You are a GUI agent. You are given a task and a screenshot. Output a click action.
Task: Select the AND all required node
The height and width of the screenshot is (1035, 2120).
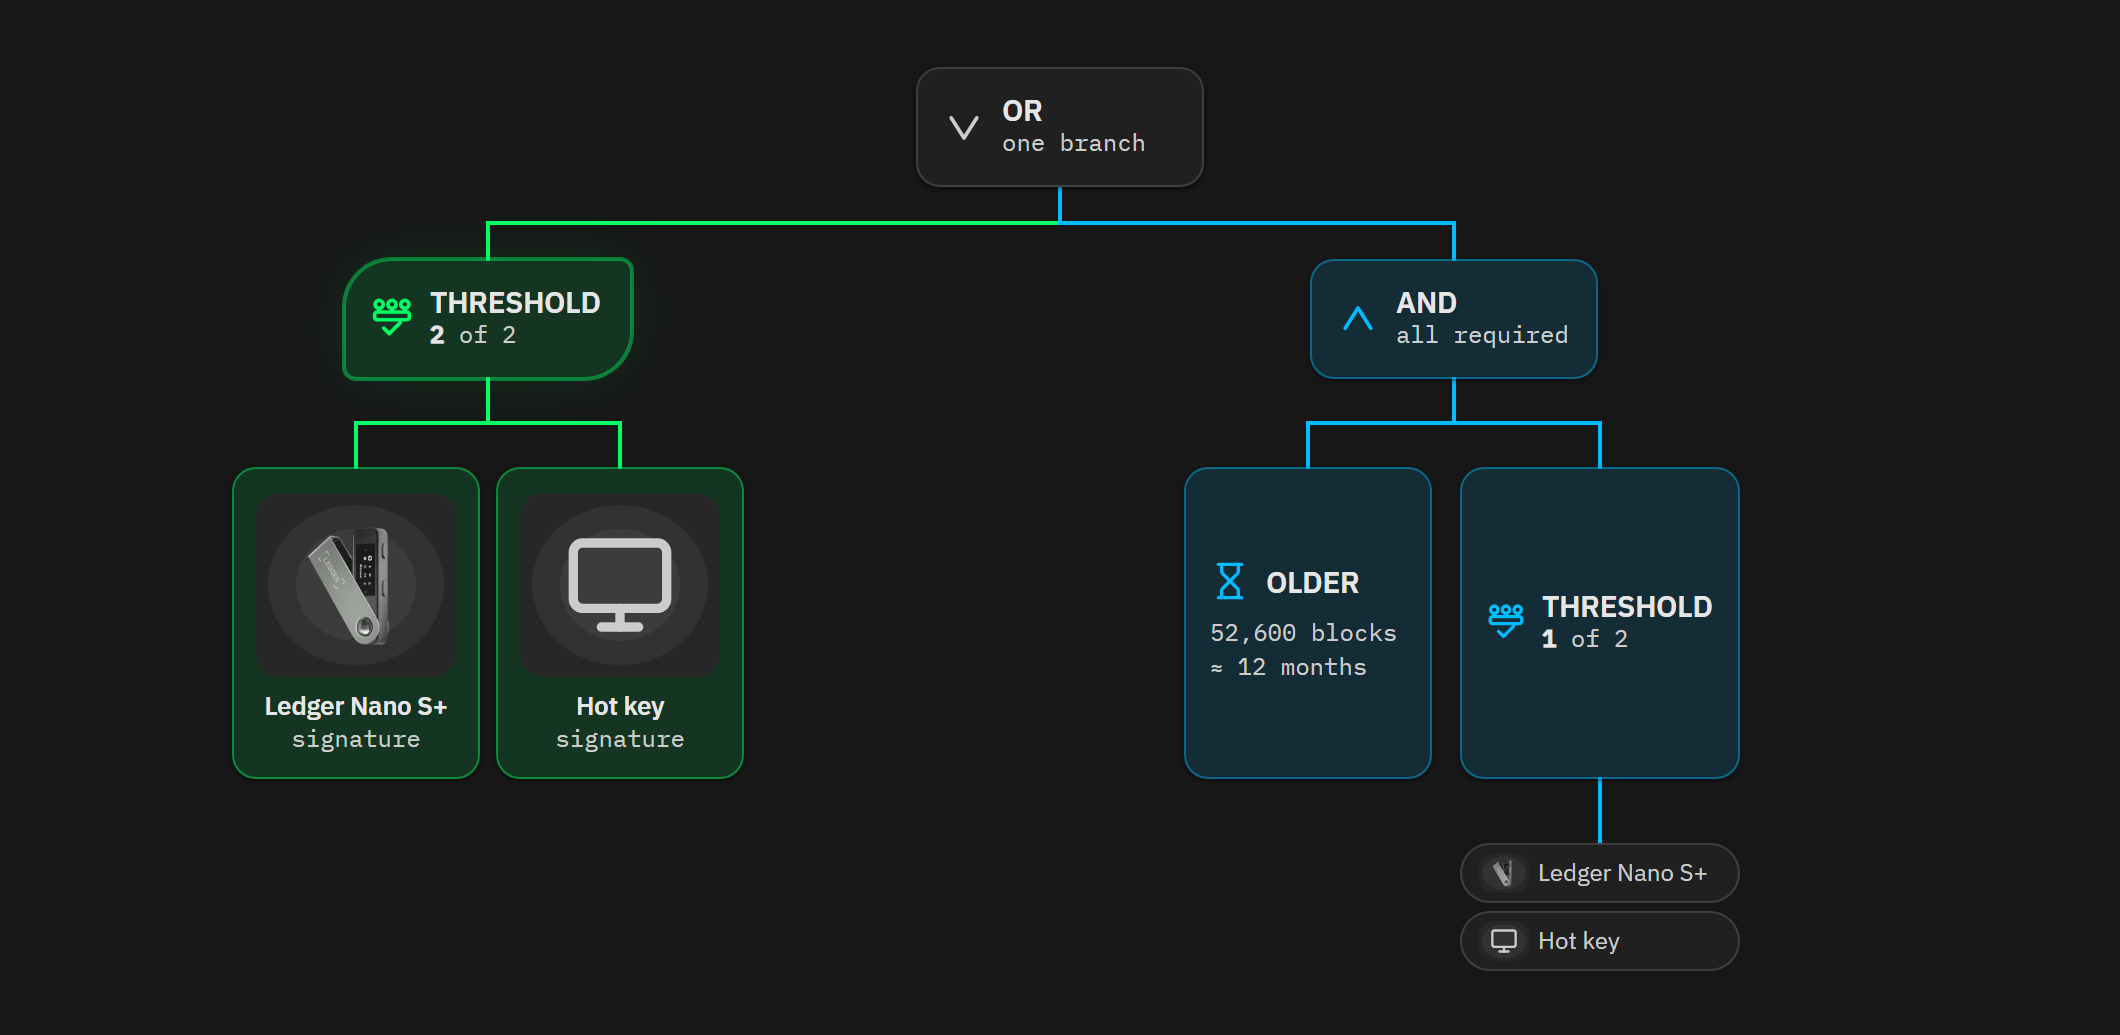pos(1454,319)
